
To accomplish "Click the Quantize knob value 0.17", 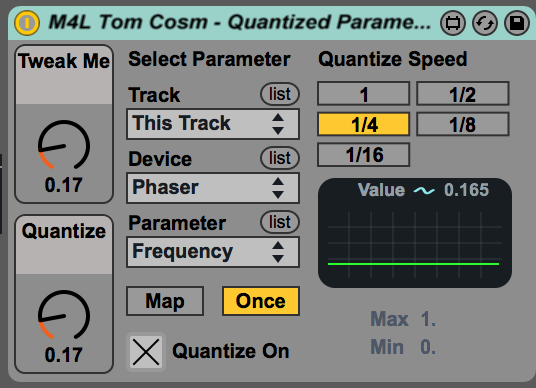I will point(64,355).
